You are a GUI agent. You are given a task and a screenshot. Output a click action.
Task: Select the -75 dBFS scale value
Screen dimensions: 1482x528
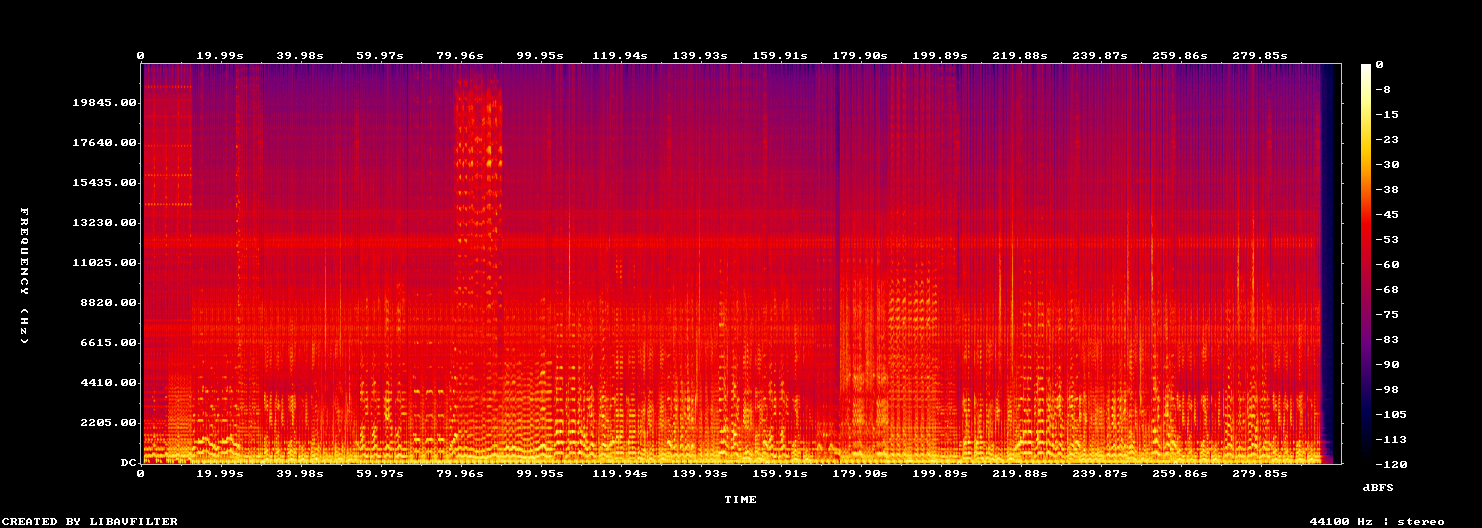point(1387,315)
